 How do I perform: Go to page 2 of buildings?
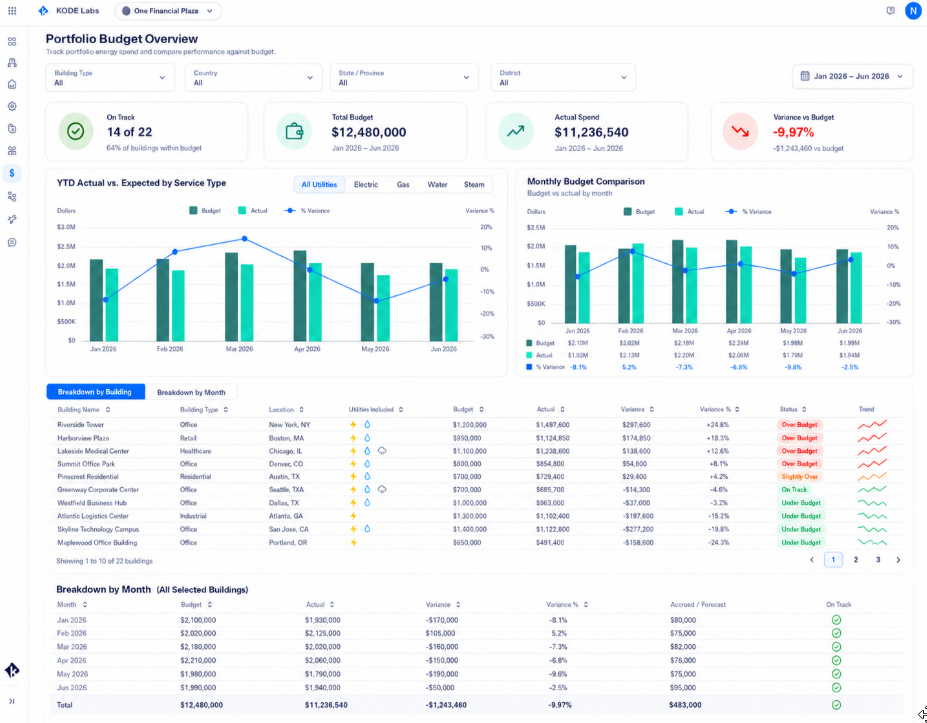pos(855,559)
